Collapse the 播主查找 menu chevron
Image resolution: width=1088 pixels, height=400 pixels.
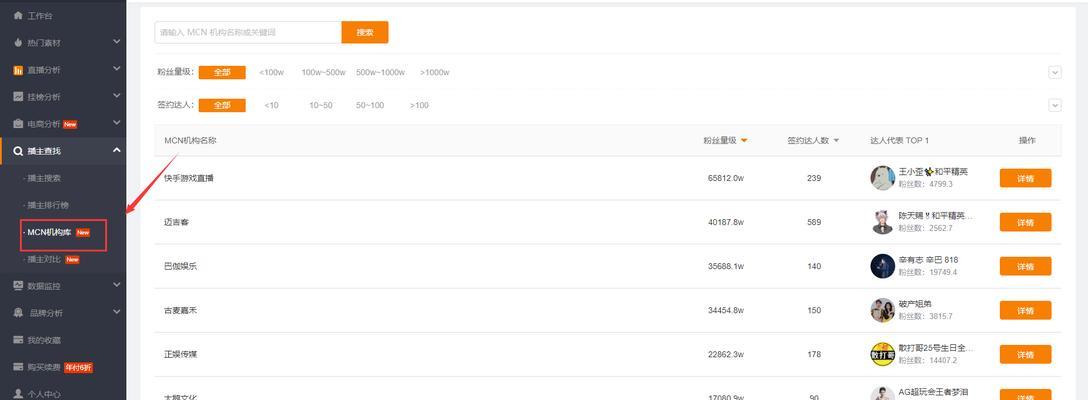117,150
